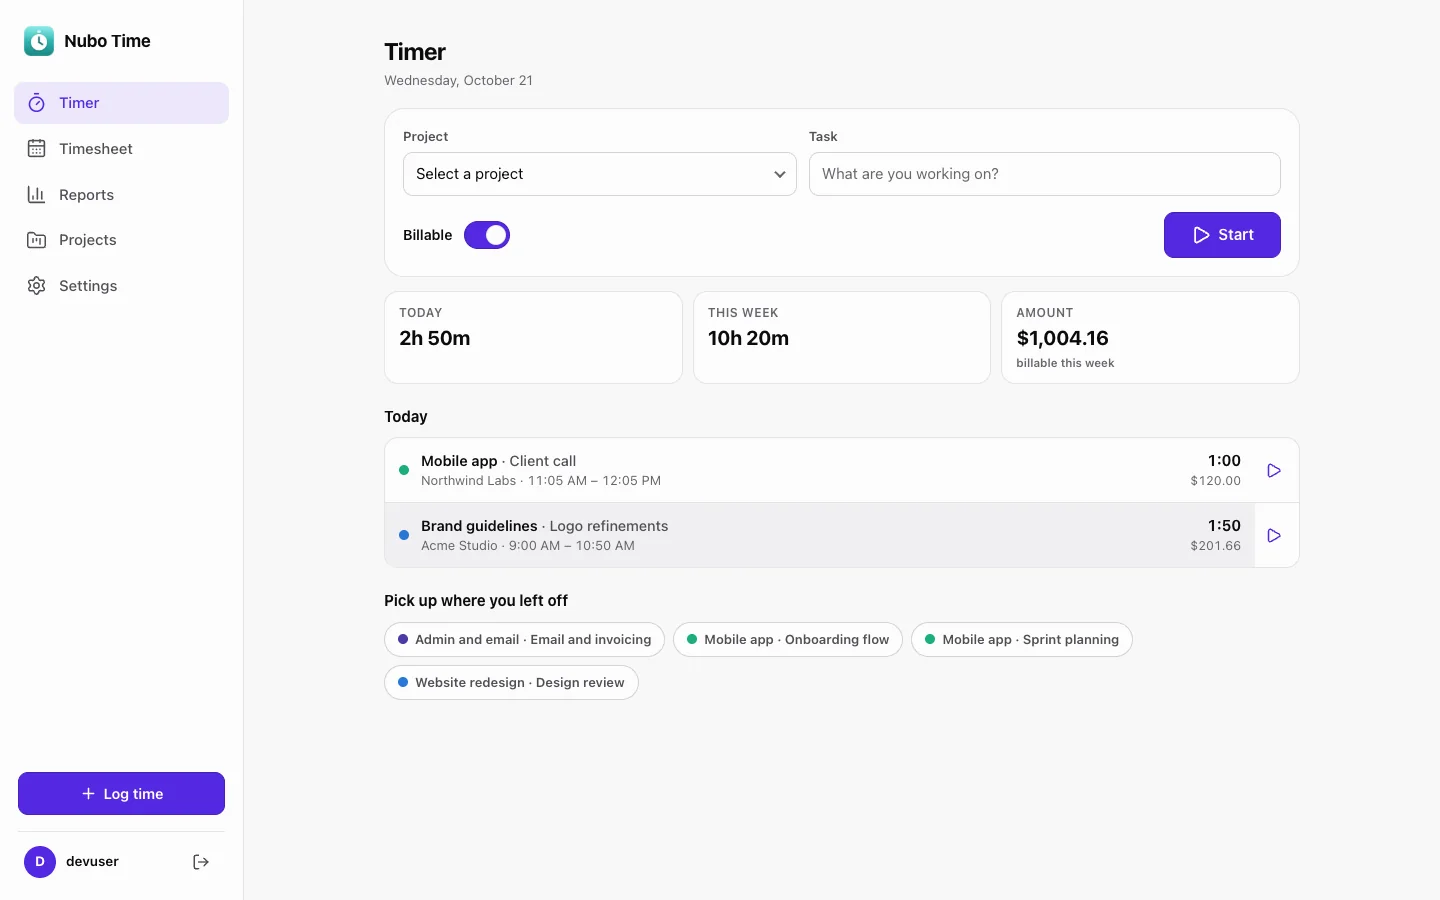The height and width of the screenshot is (900, 1440).
Task: Open Projects folder icon in sidebar
Action: coord(37,240)
